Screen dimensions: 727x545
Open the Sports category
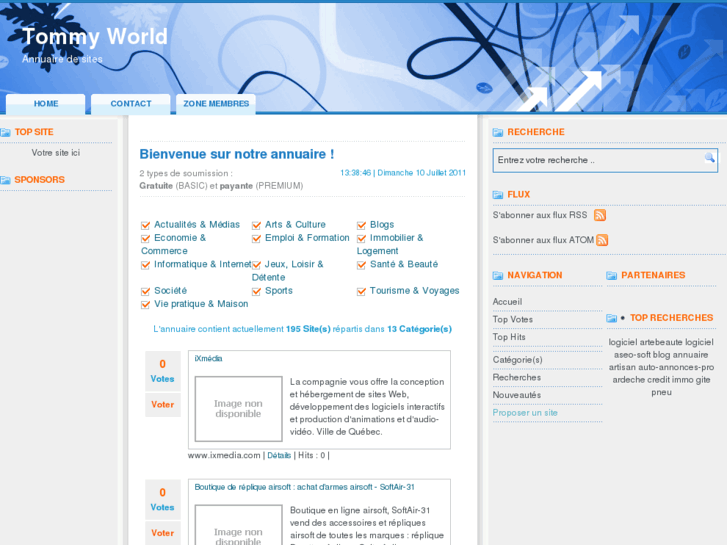pyautogui.click(x=279, y=291)
